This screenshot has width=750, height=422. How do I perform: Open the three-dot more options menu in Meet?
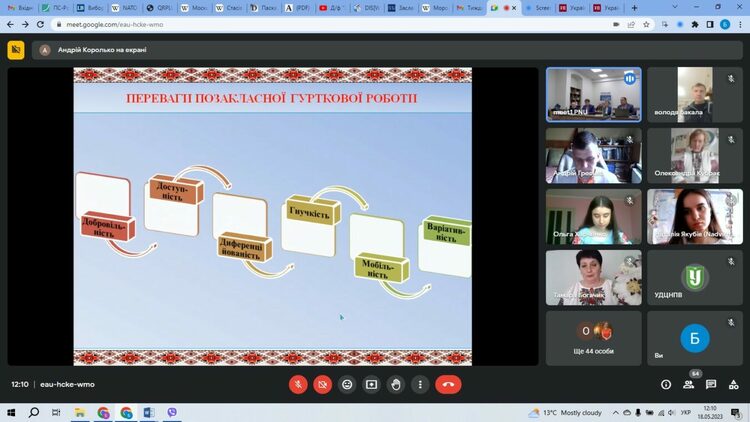[420, 384]
